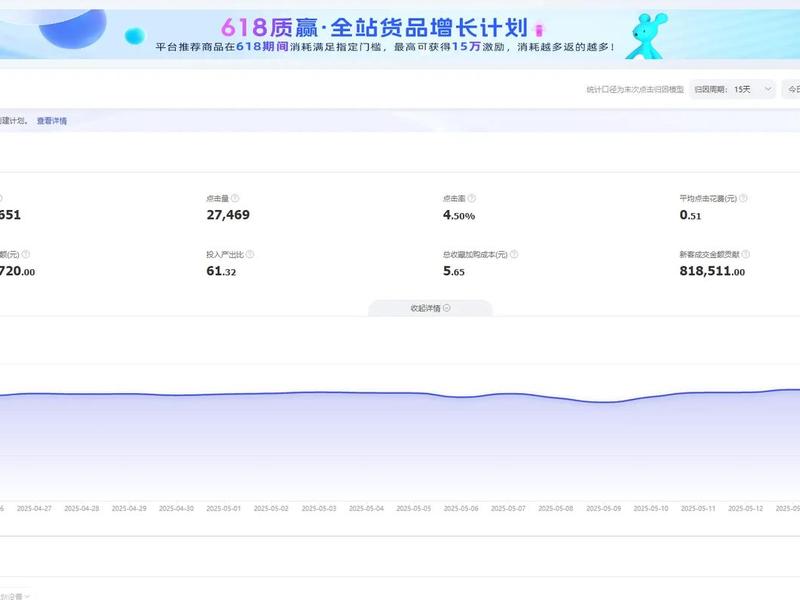Select the 27,469 click count value
The width and height of the screenshot is (800, 600).
228,215
